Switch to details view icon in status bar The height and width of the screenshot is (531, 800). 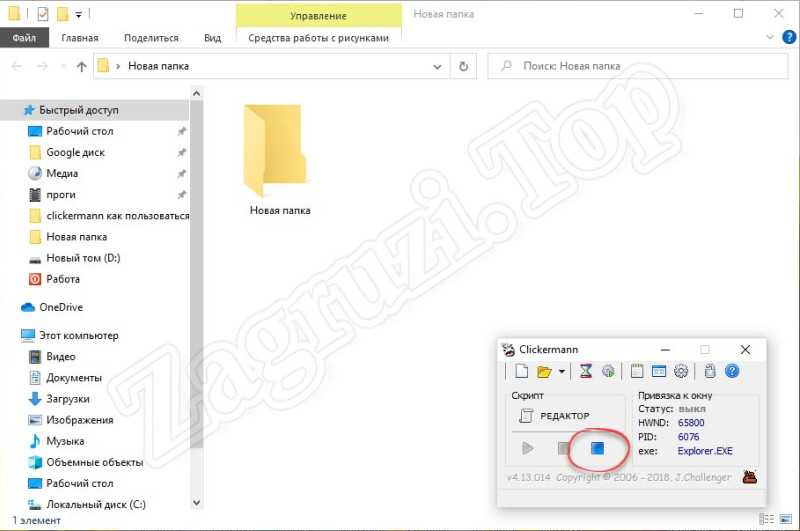[x=766, y=519]
